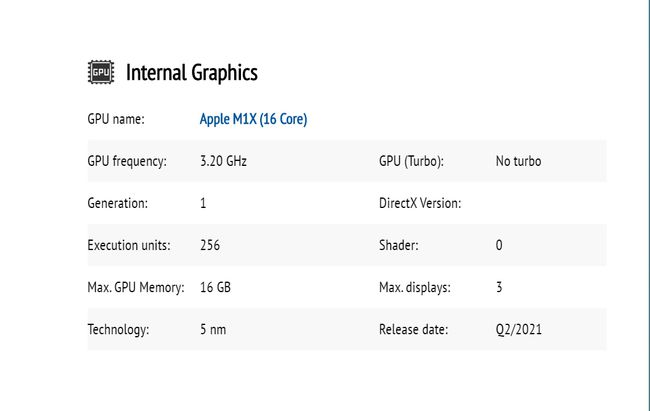The width and height of the screenshot is (650, 411).
Task: Select the Q2/2021 release date value
Action: [519, 329]
